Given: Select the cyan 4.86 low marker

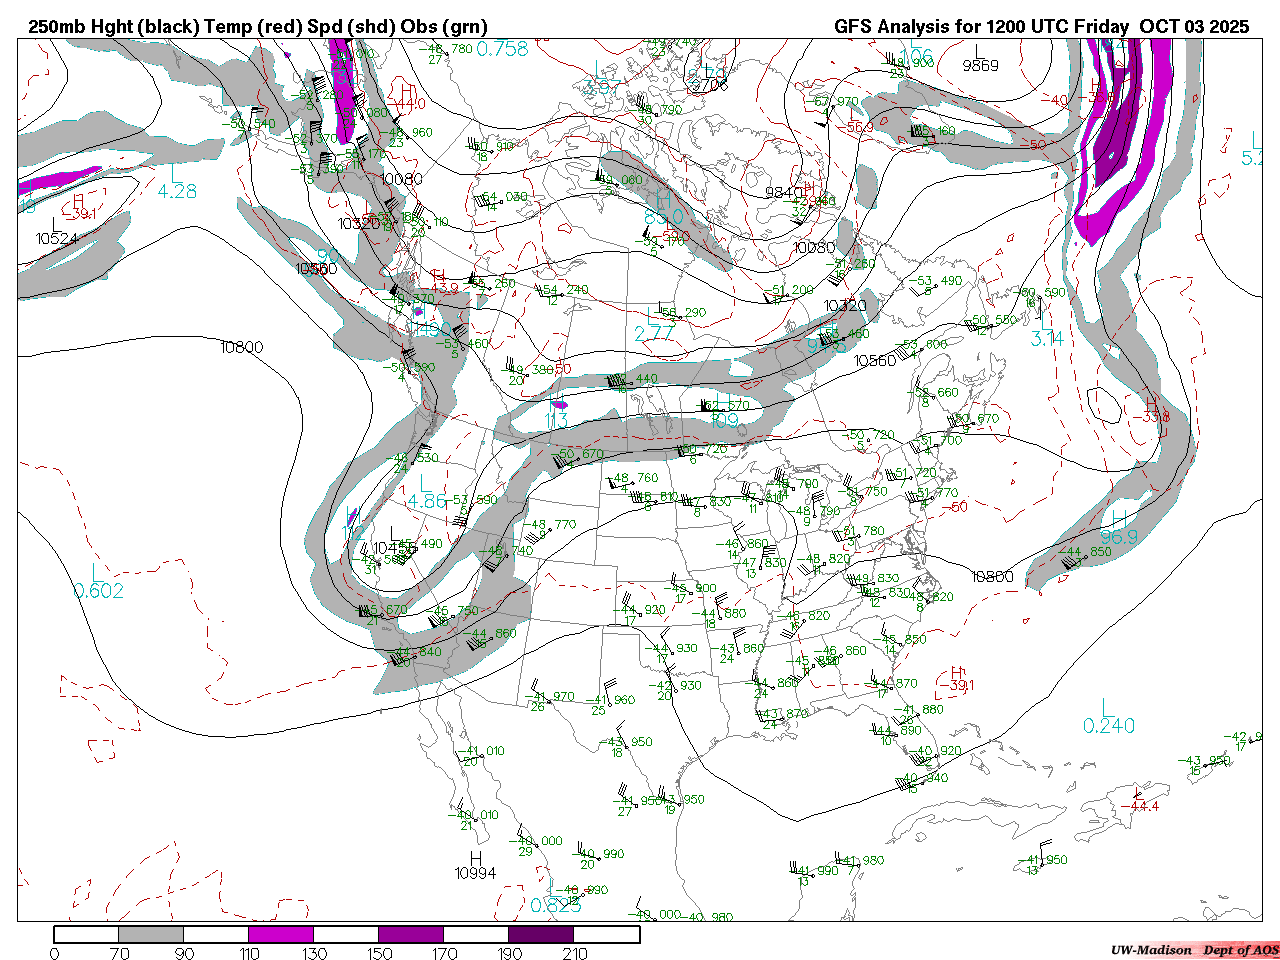Looking at the screenshot, I should 427,501.
